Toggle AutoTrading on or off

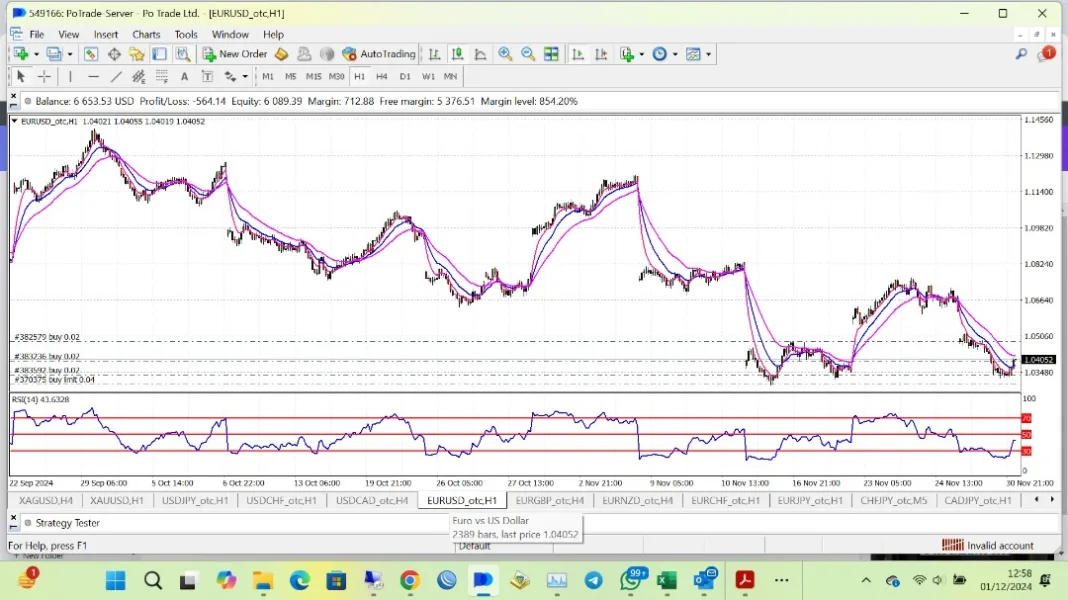378,54
